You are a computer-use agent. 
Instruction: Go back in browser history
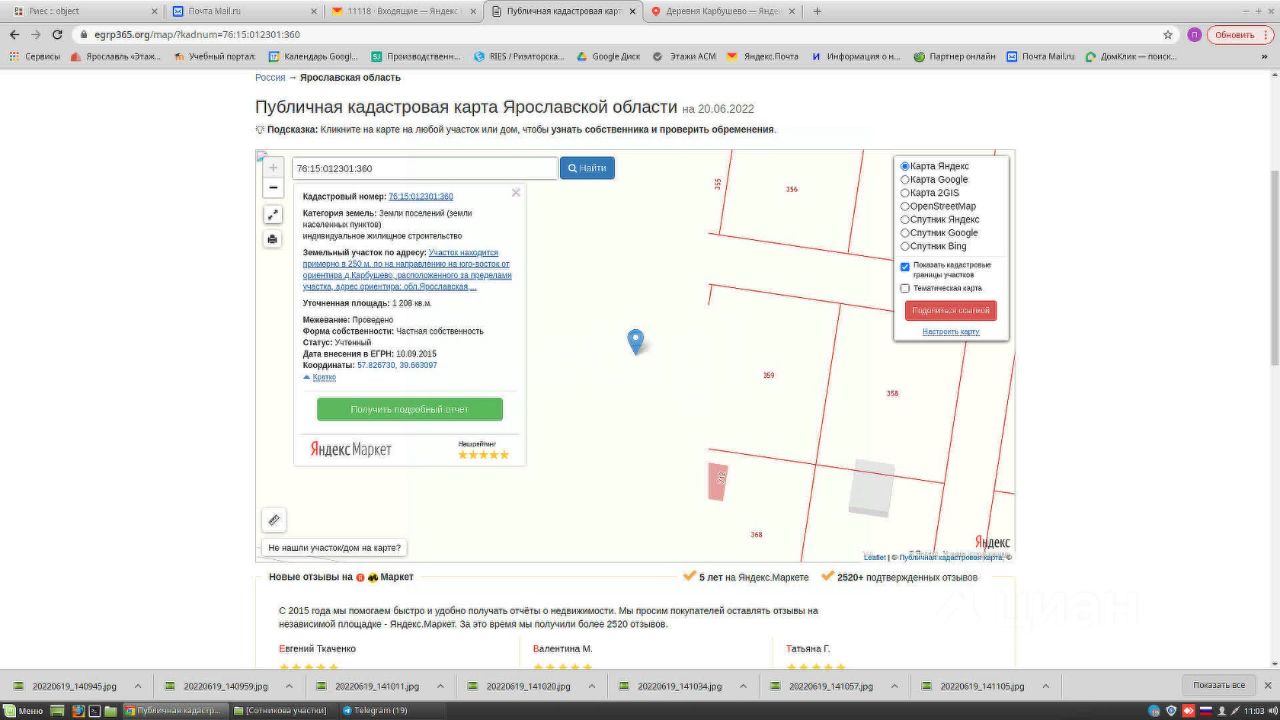pyautogui.click(x=14, y=34)
